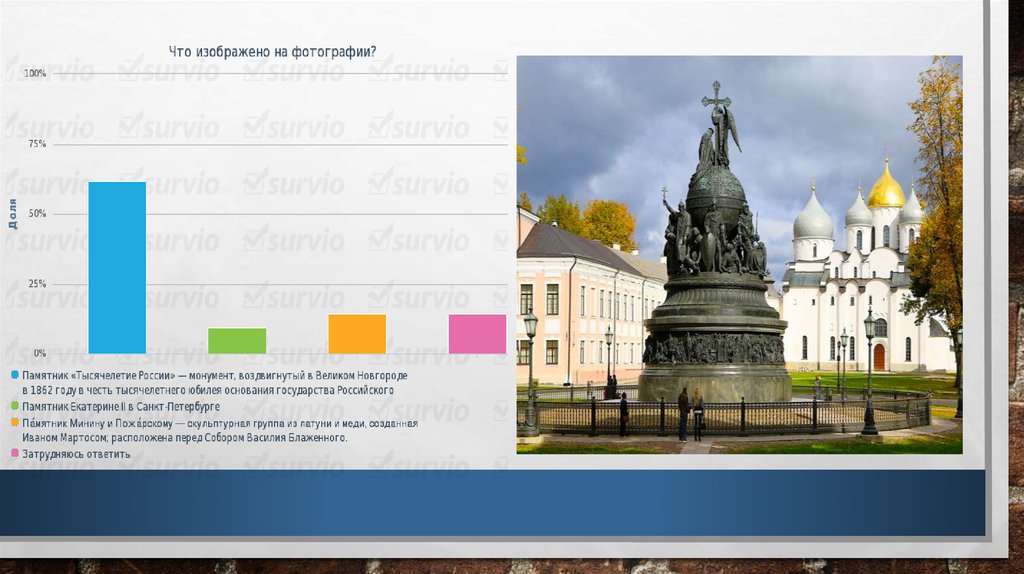Select the short green chart bar

click(237, 341)
